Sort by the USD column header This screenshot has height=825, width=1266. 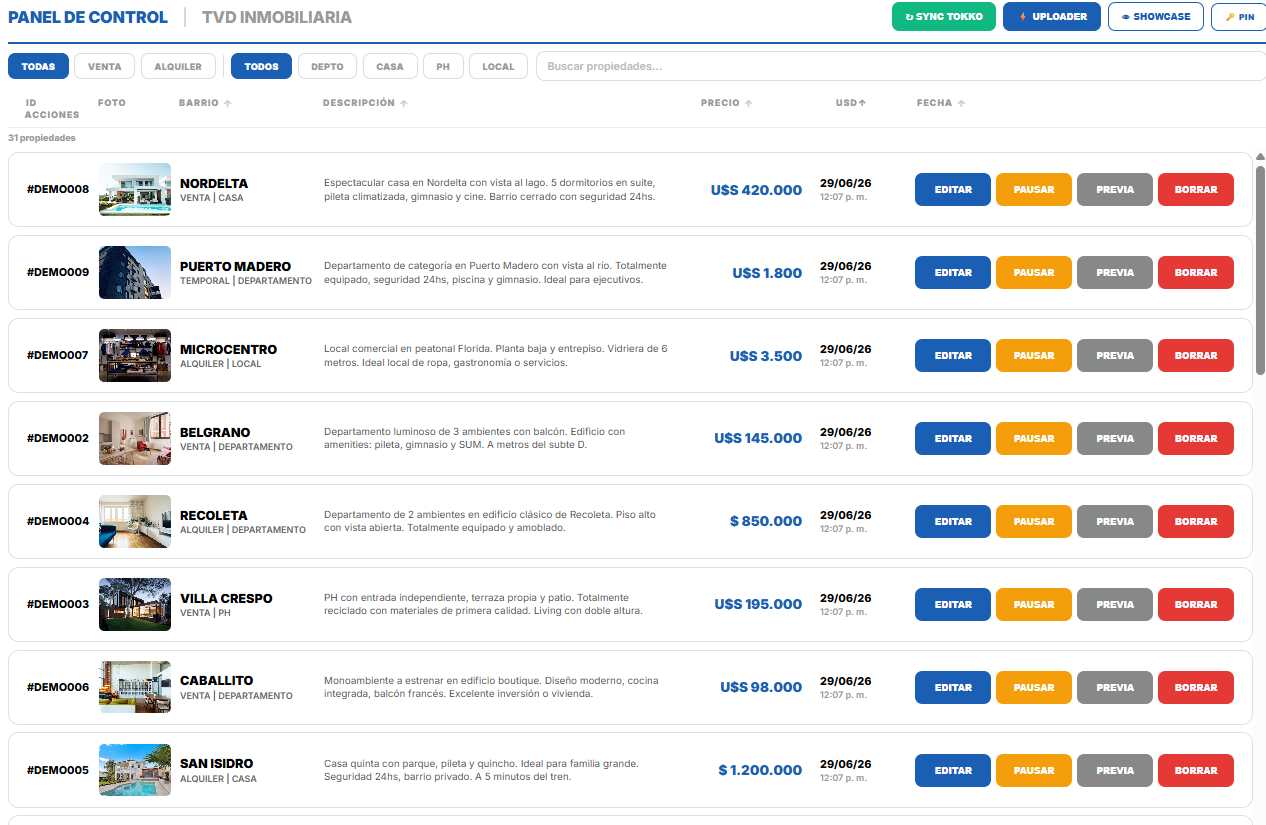click(x=851, y=103)
